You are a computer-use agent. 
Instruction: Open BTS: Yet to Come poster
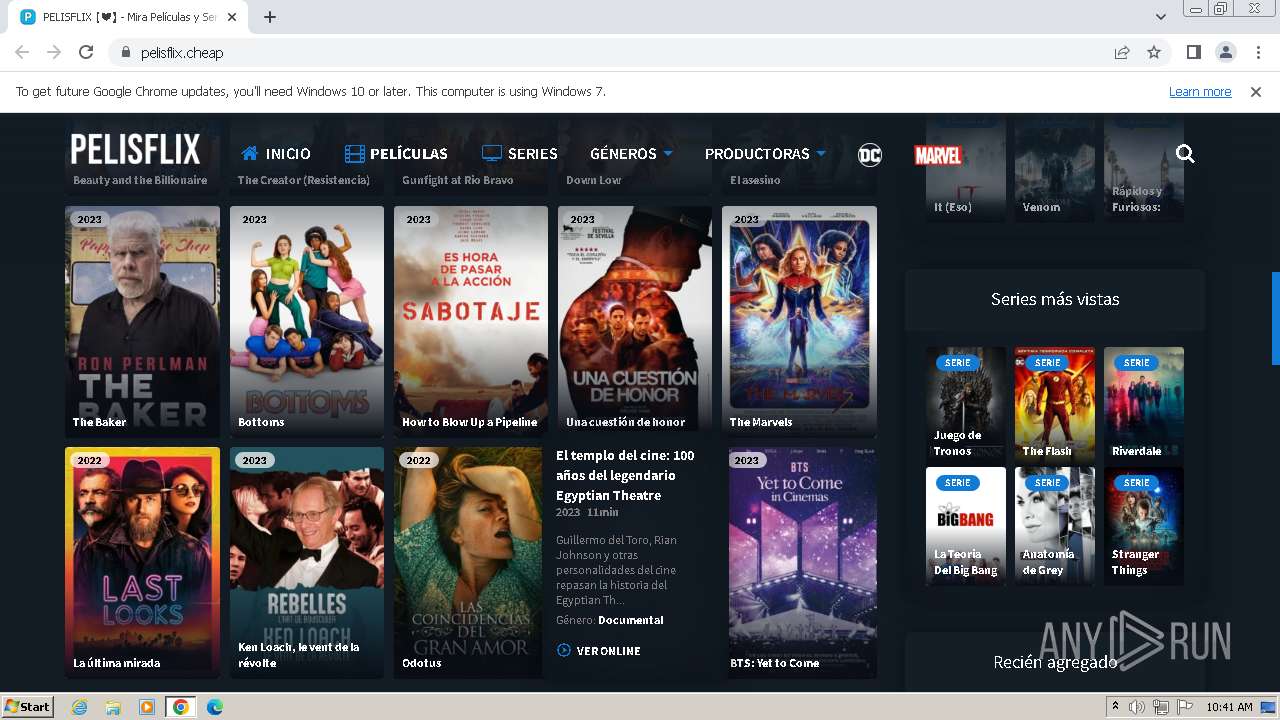click(803, 563)
